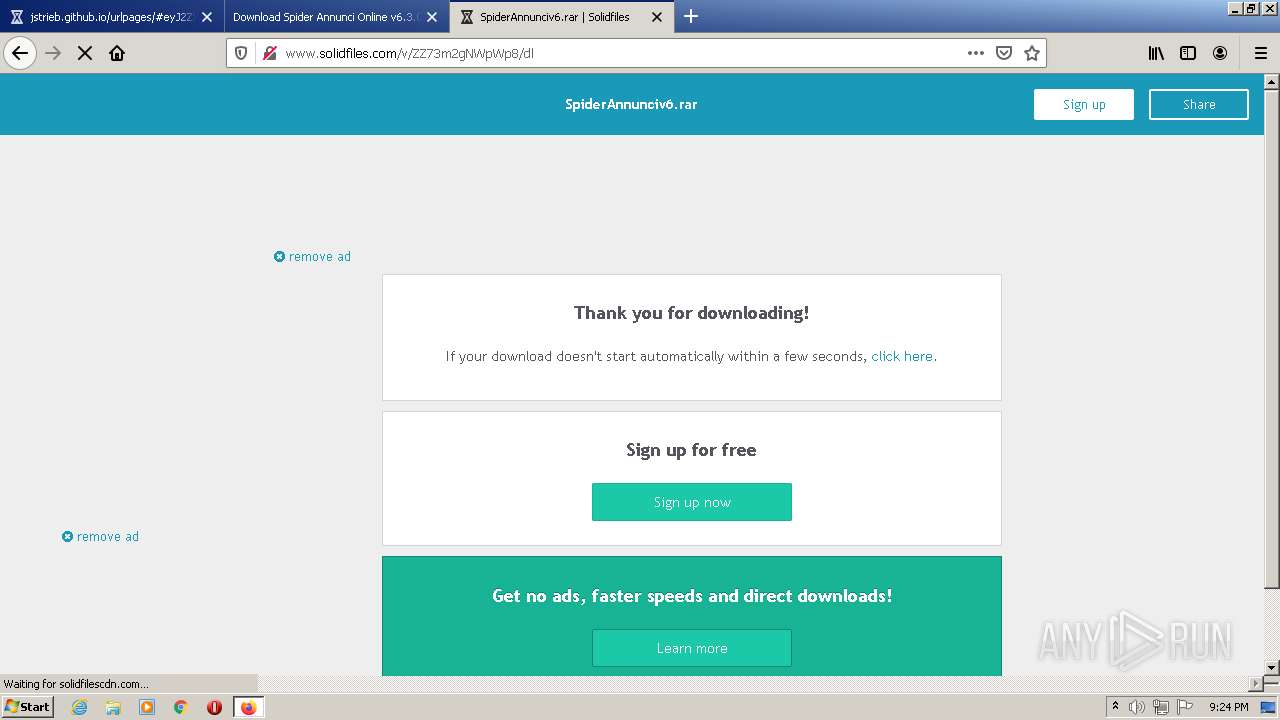Click 'Thank you for downloading!' heading
The image size is (1280, 720).
coord(692,313)
